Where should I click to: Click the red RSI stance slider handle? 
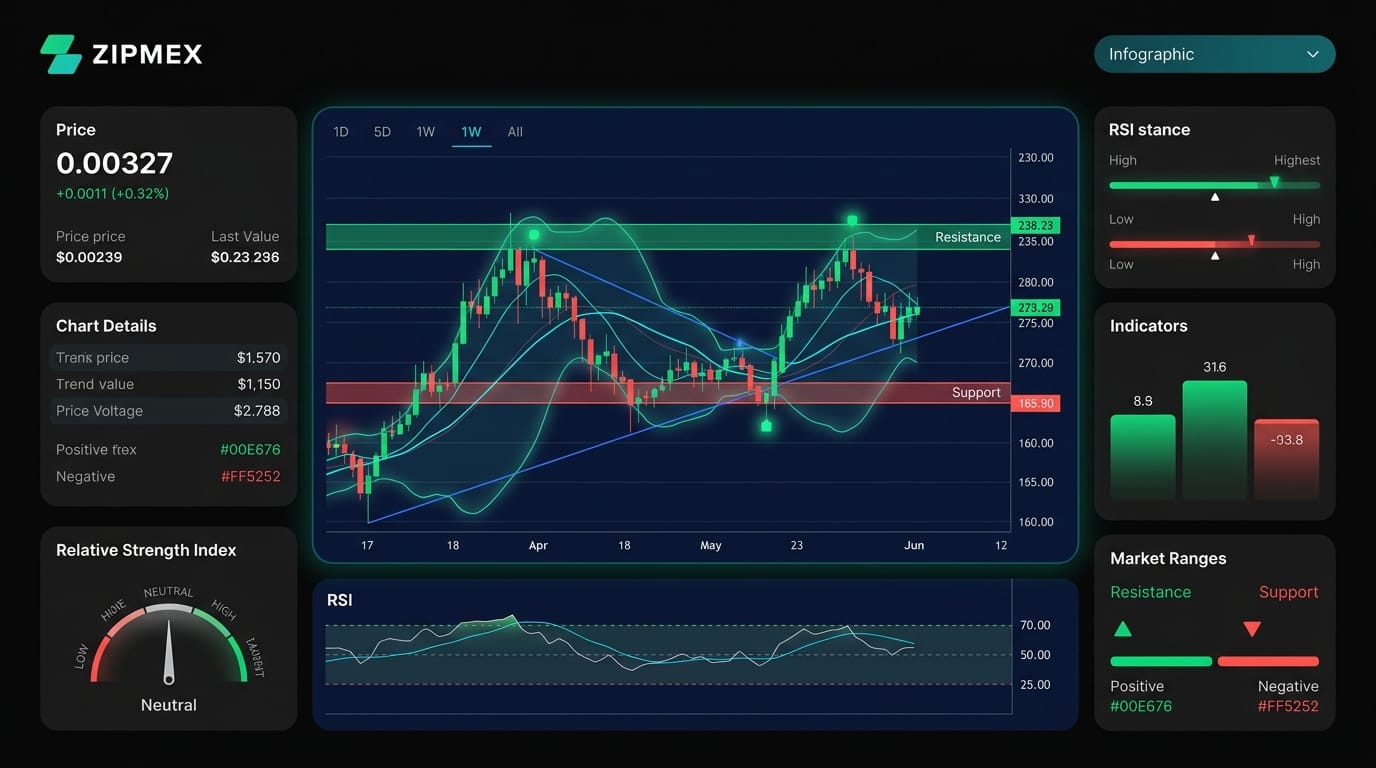[1251, 240]
